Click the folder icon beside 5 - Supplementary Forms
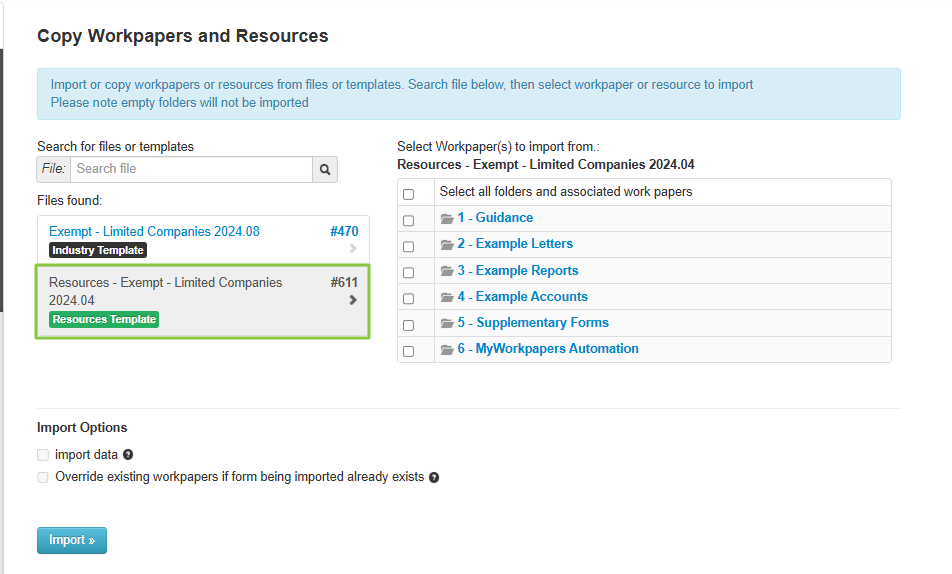This screenshot has width=952, height=574. click(x=447, y=324)
